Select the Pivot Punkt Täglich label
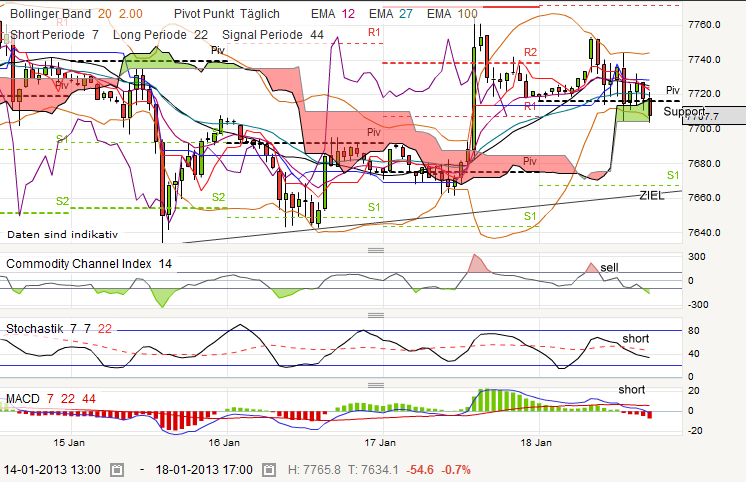This screenshot has width=746, height=482. click(x=227, y=14)
